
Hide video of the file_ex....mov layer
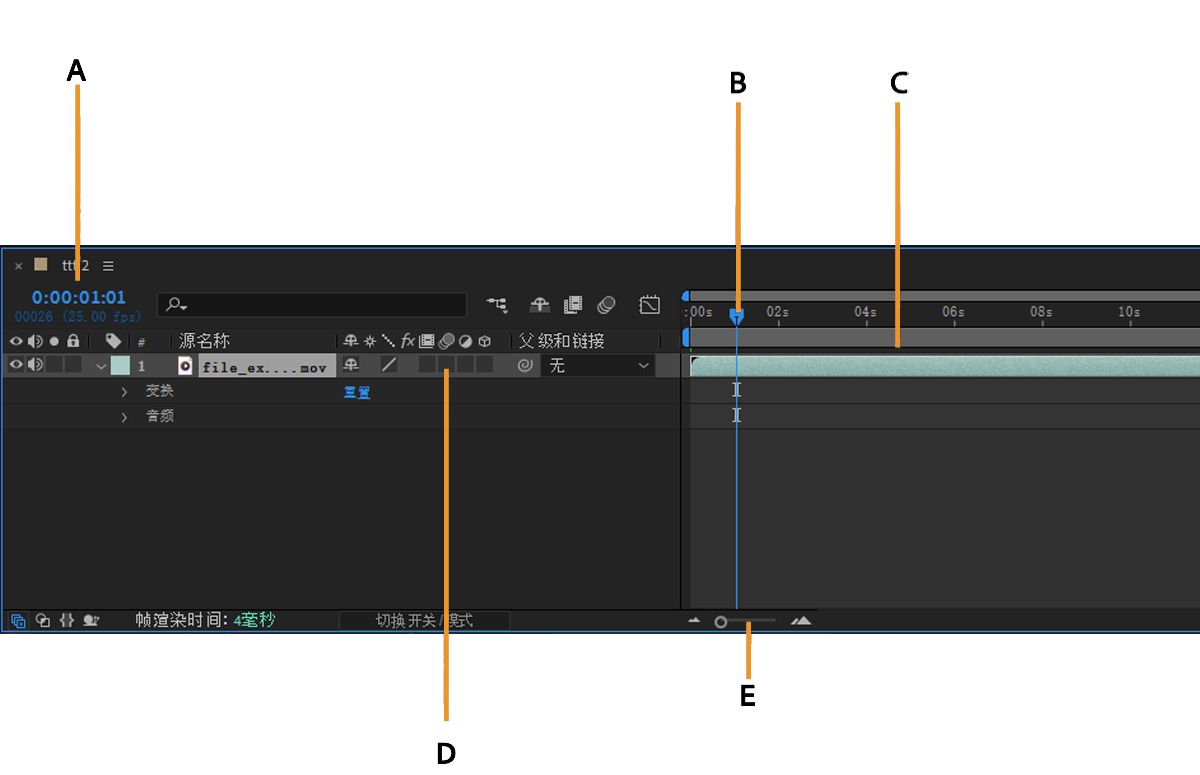coord(16,366)
